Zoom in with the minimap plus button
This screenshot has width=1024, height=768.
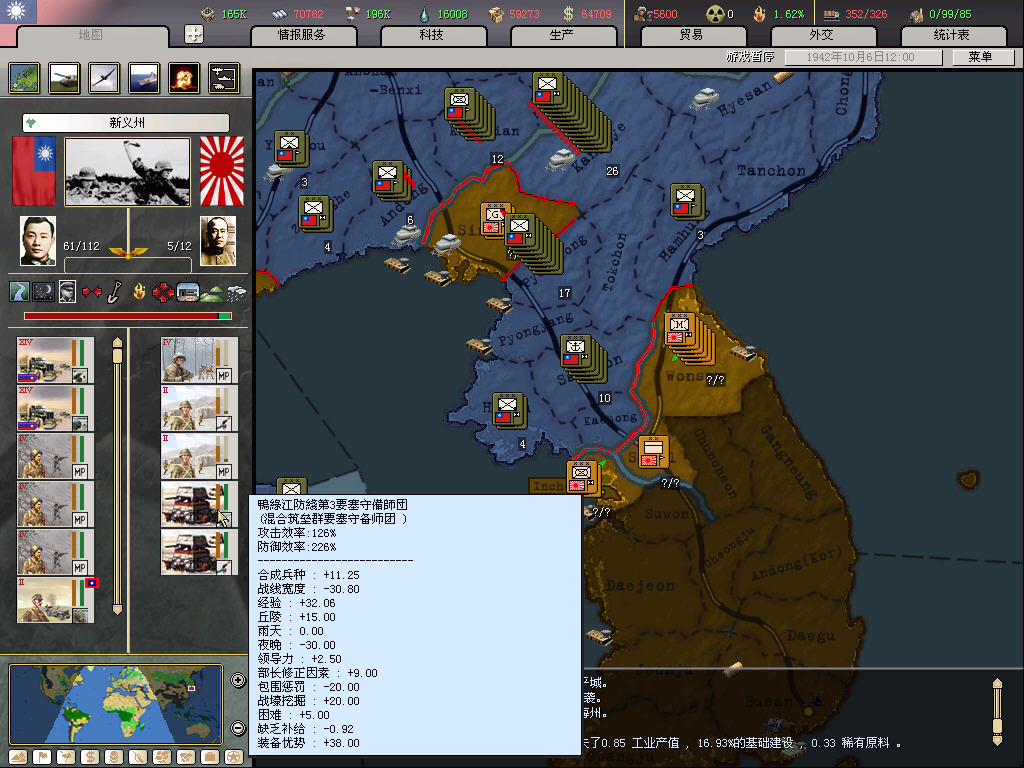pos(238,681)
